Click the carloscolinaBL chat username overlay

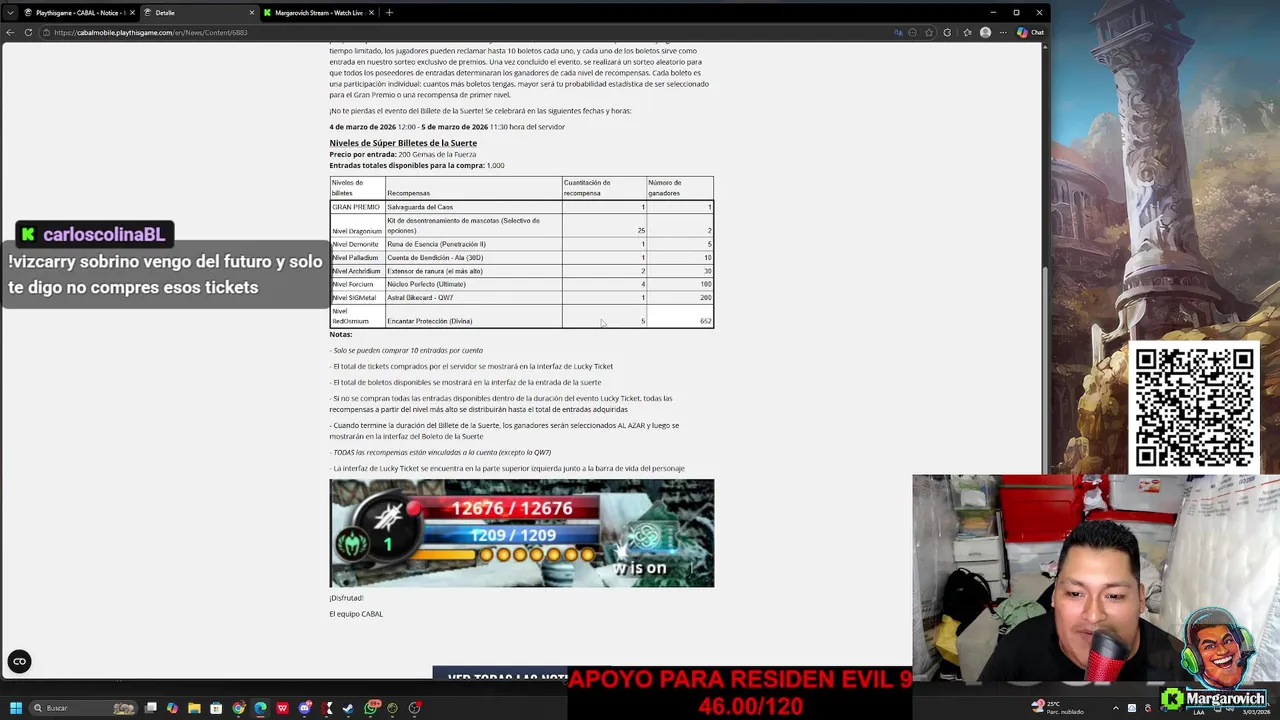[x=94, y=235]
